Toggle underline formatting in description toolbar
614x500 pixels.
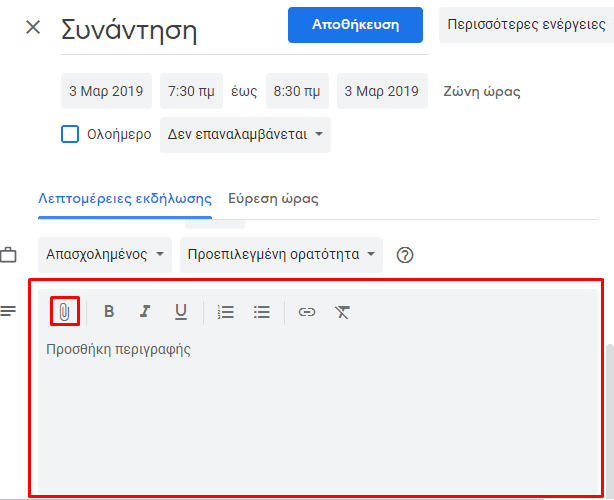[181, 312]
